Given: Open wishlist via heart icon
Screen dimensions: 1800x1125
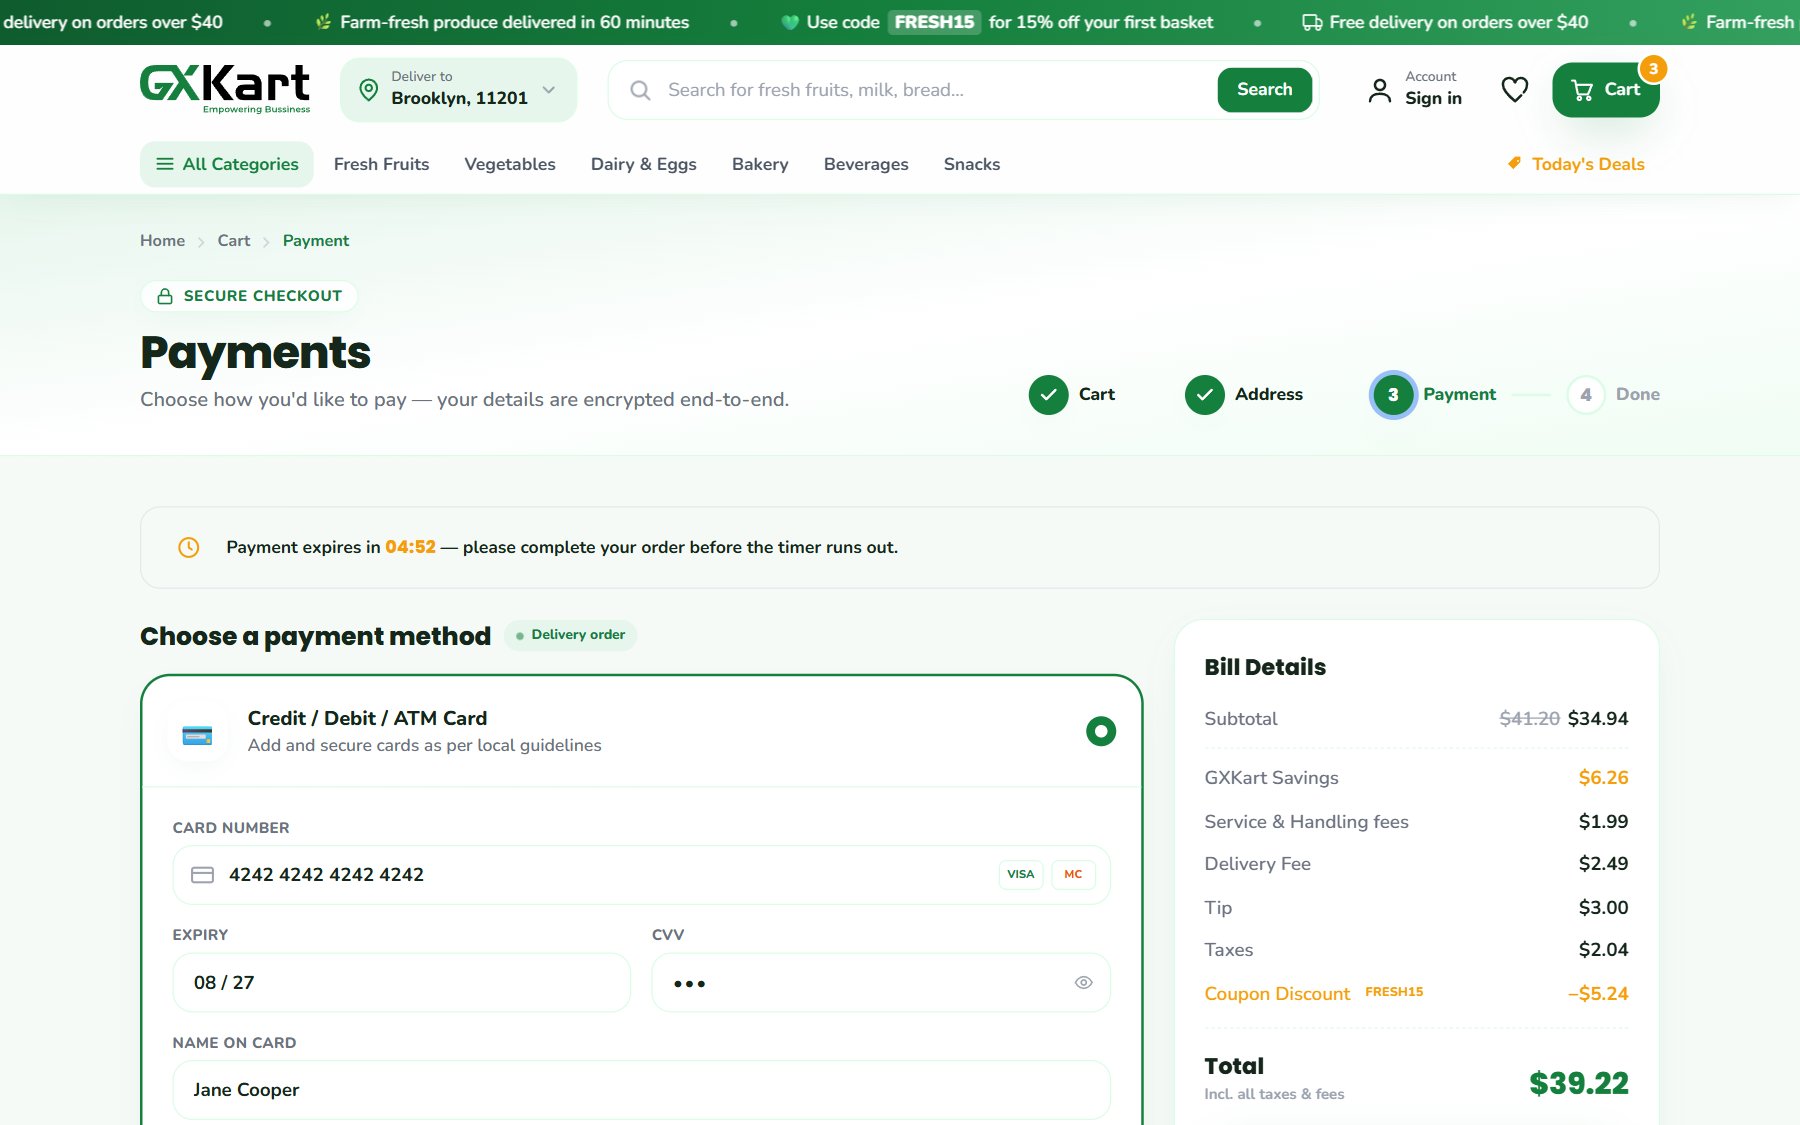Looking at the screenshot, I should (x=1515, y=90).
